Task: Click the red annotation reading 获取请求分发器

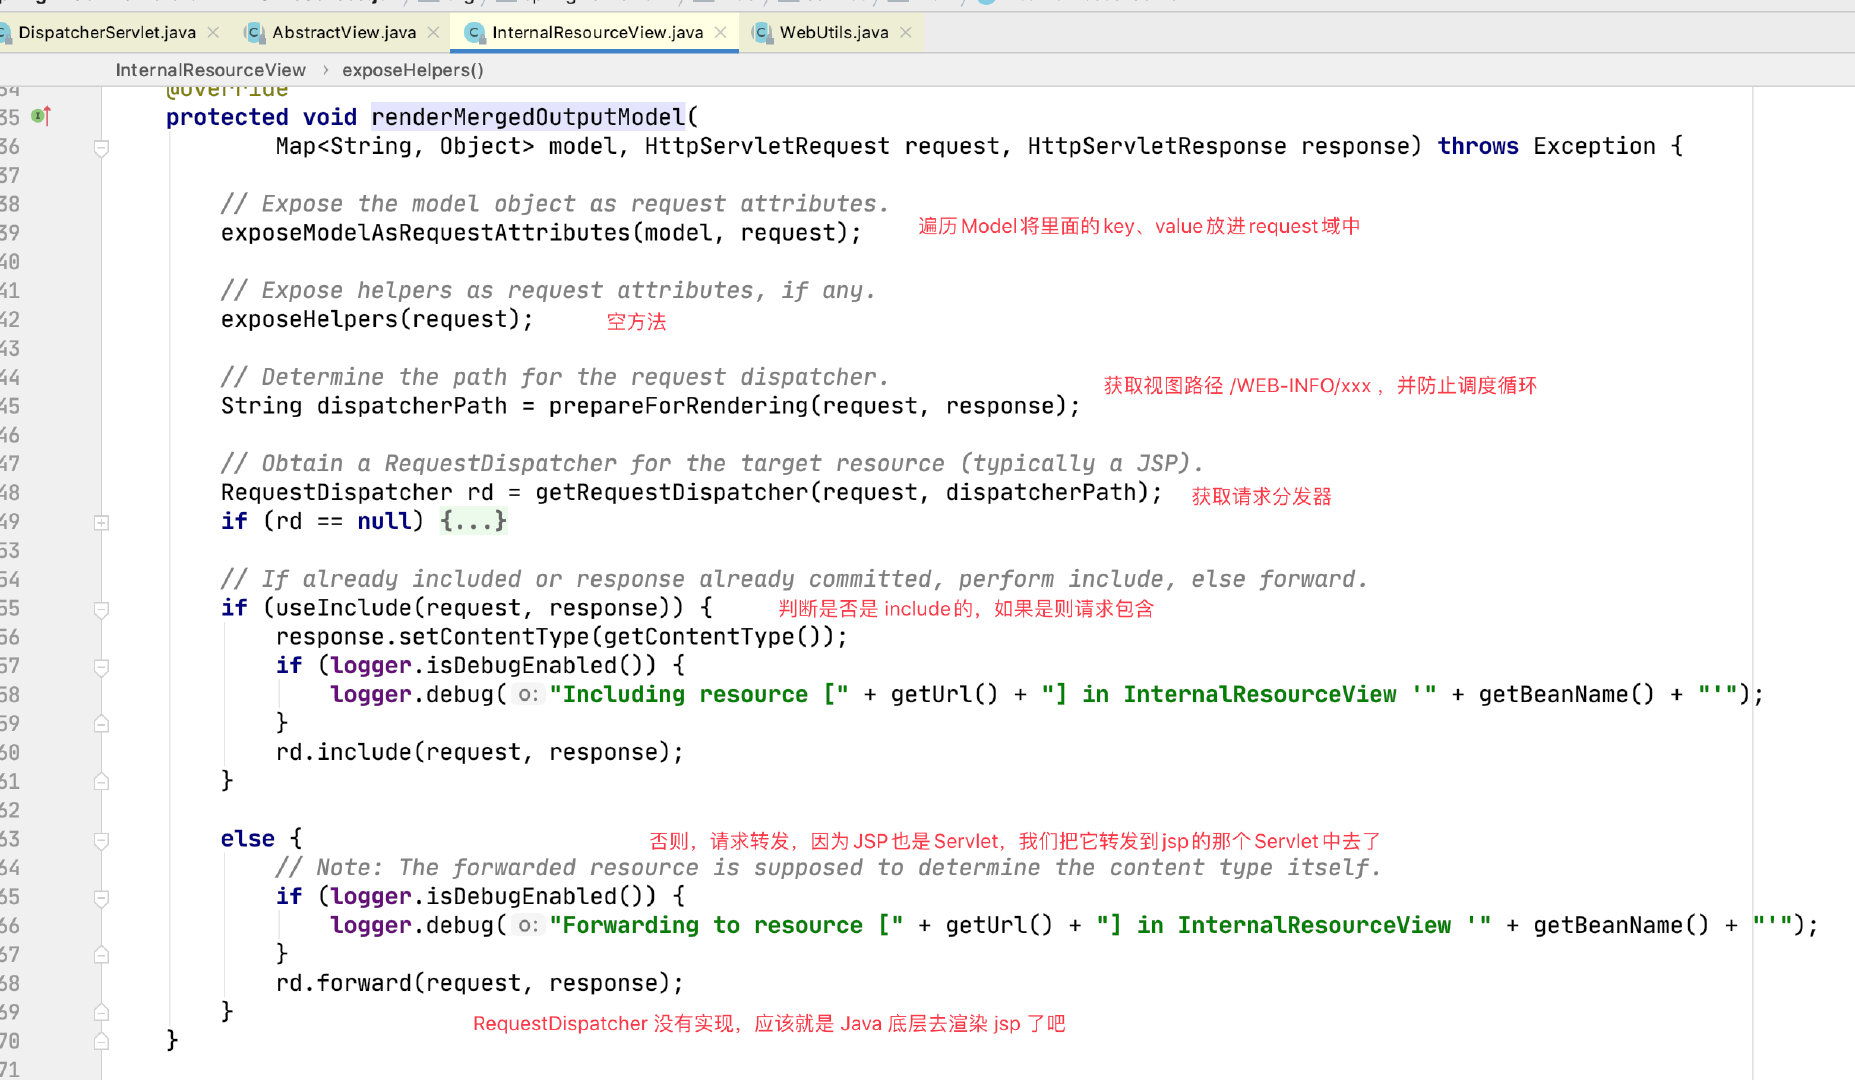Action: click(x=1261, y=496)
